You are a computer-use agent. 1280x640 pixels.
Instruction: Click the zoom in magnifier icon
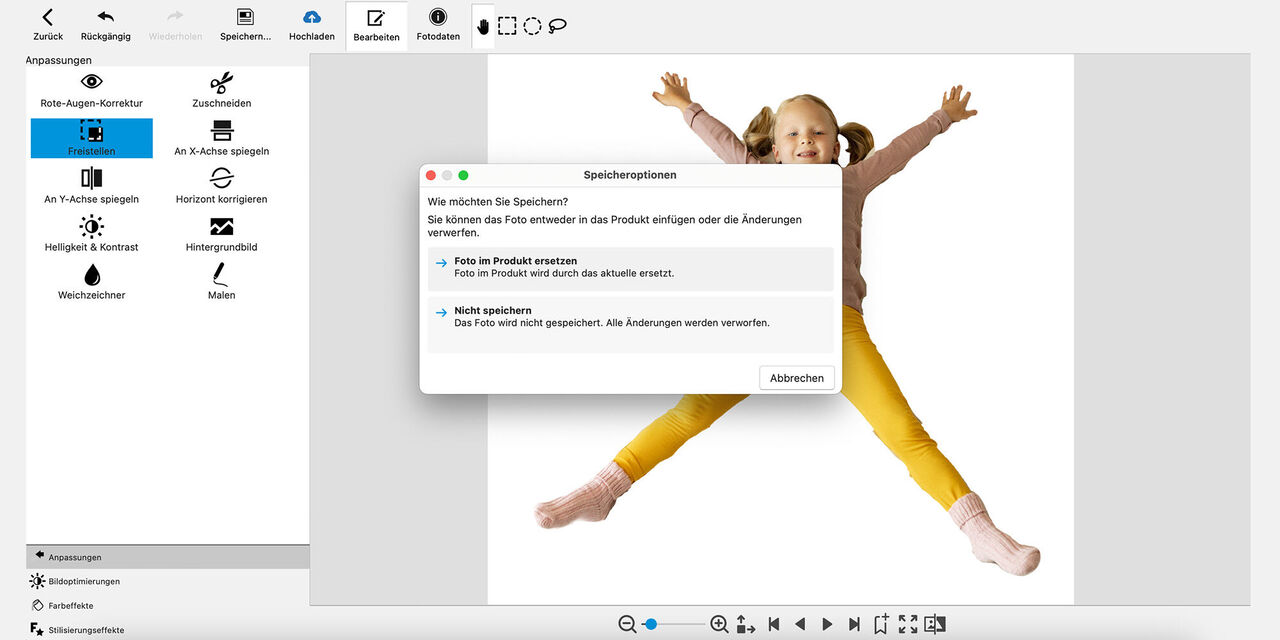coord(719,624)
